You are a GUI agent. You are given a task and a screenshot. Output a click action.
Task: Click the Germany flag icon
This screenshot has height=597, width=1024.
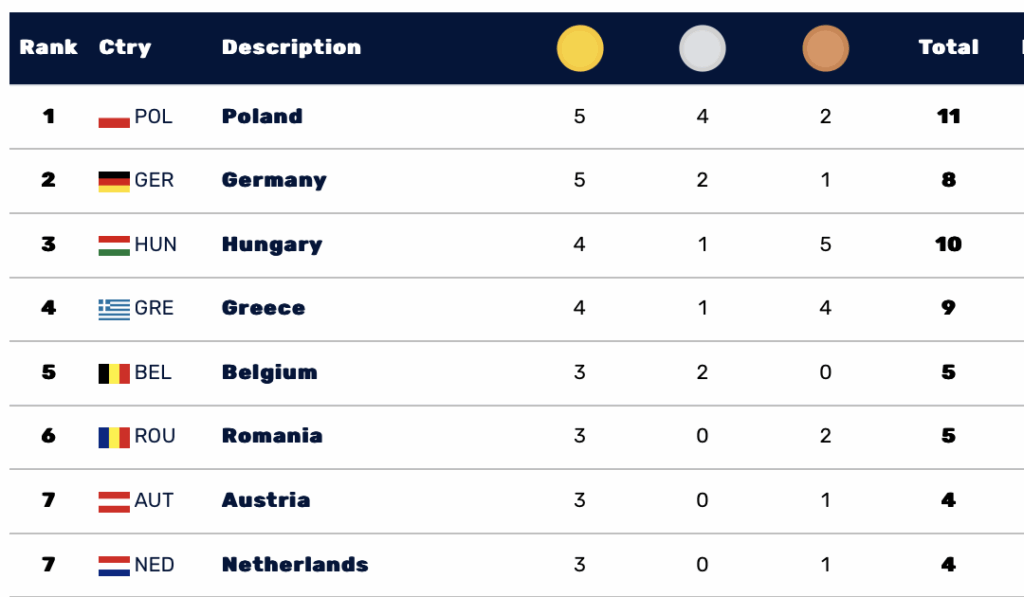114,180
